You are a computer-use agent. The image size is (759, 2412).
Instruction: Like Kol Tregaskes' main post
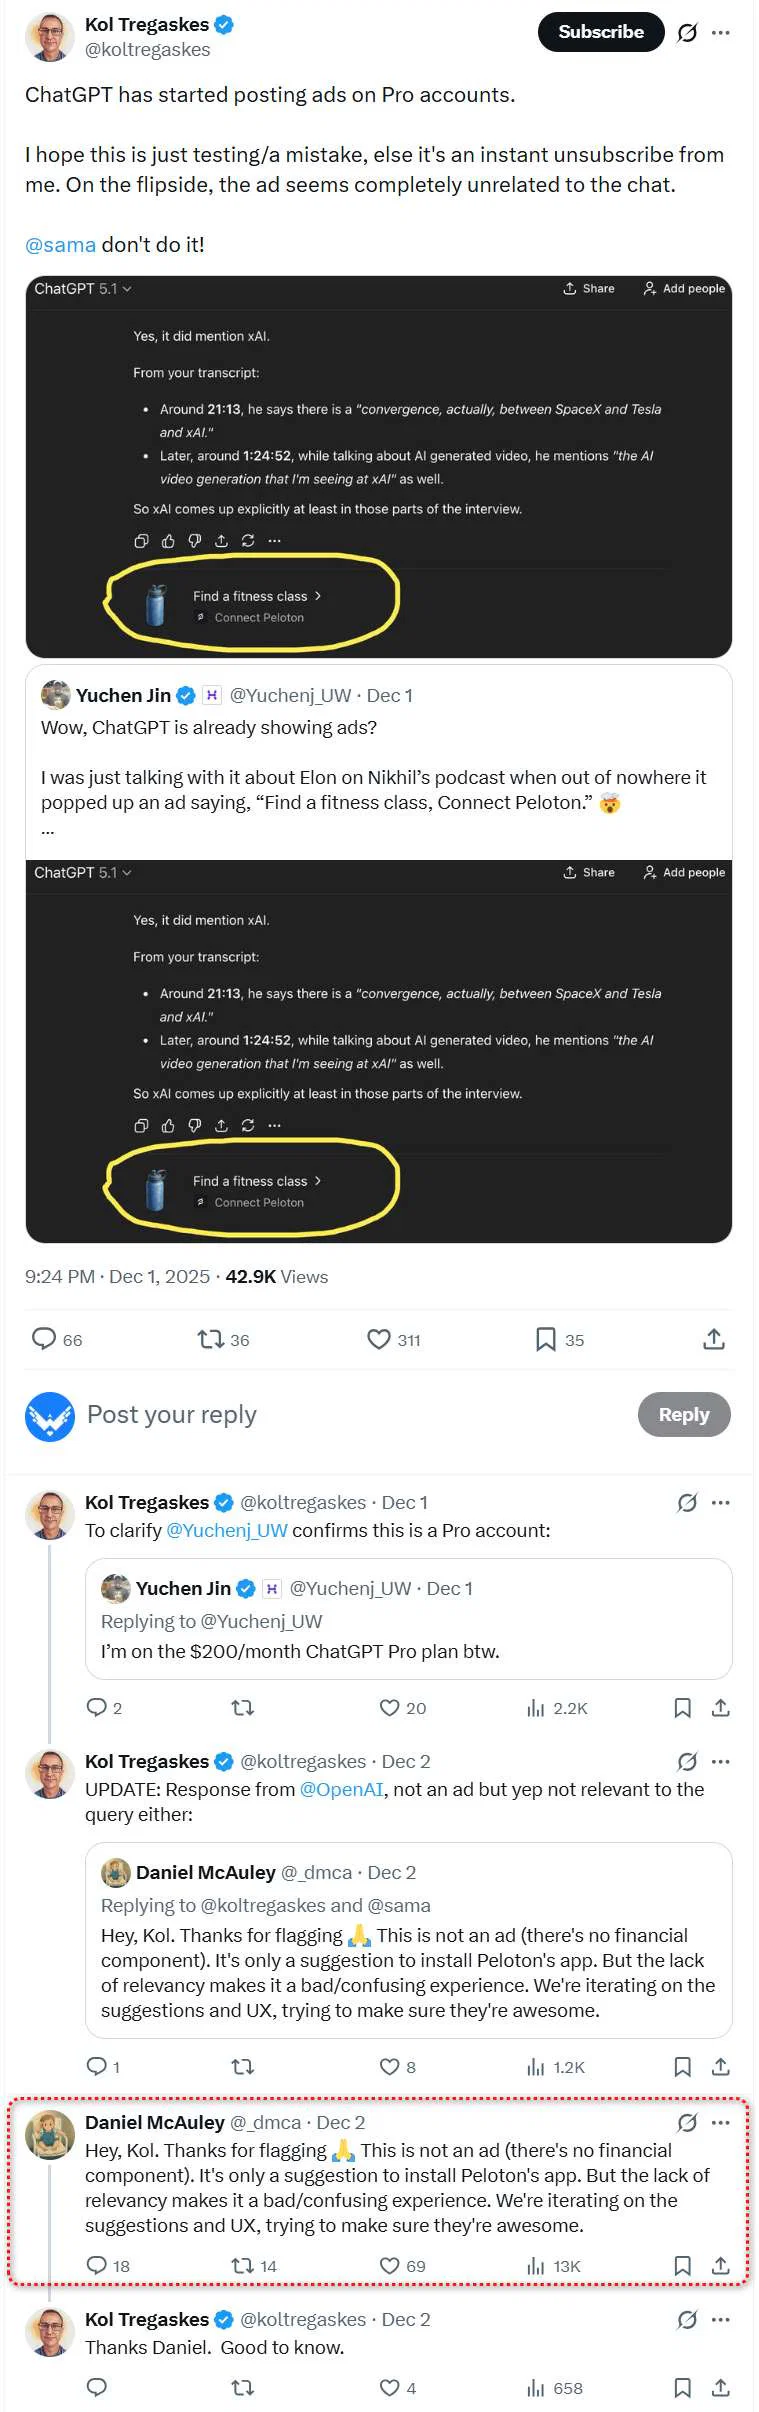pos(378,1338)
